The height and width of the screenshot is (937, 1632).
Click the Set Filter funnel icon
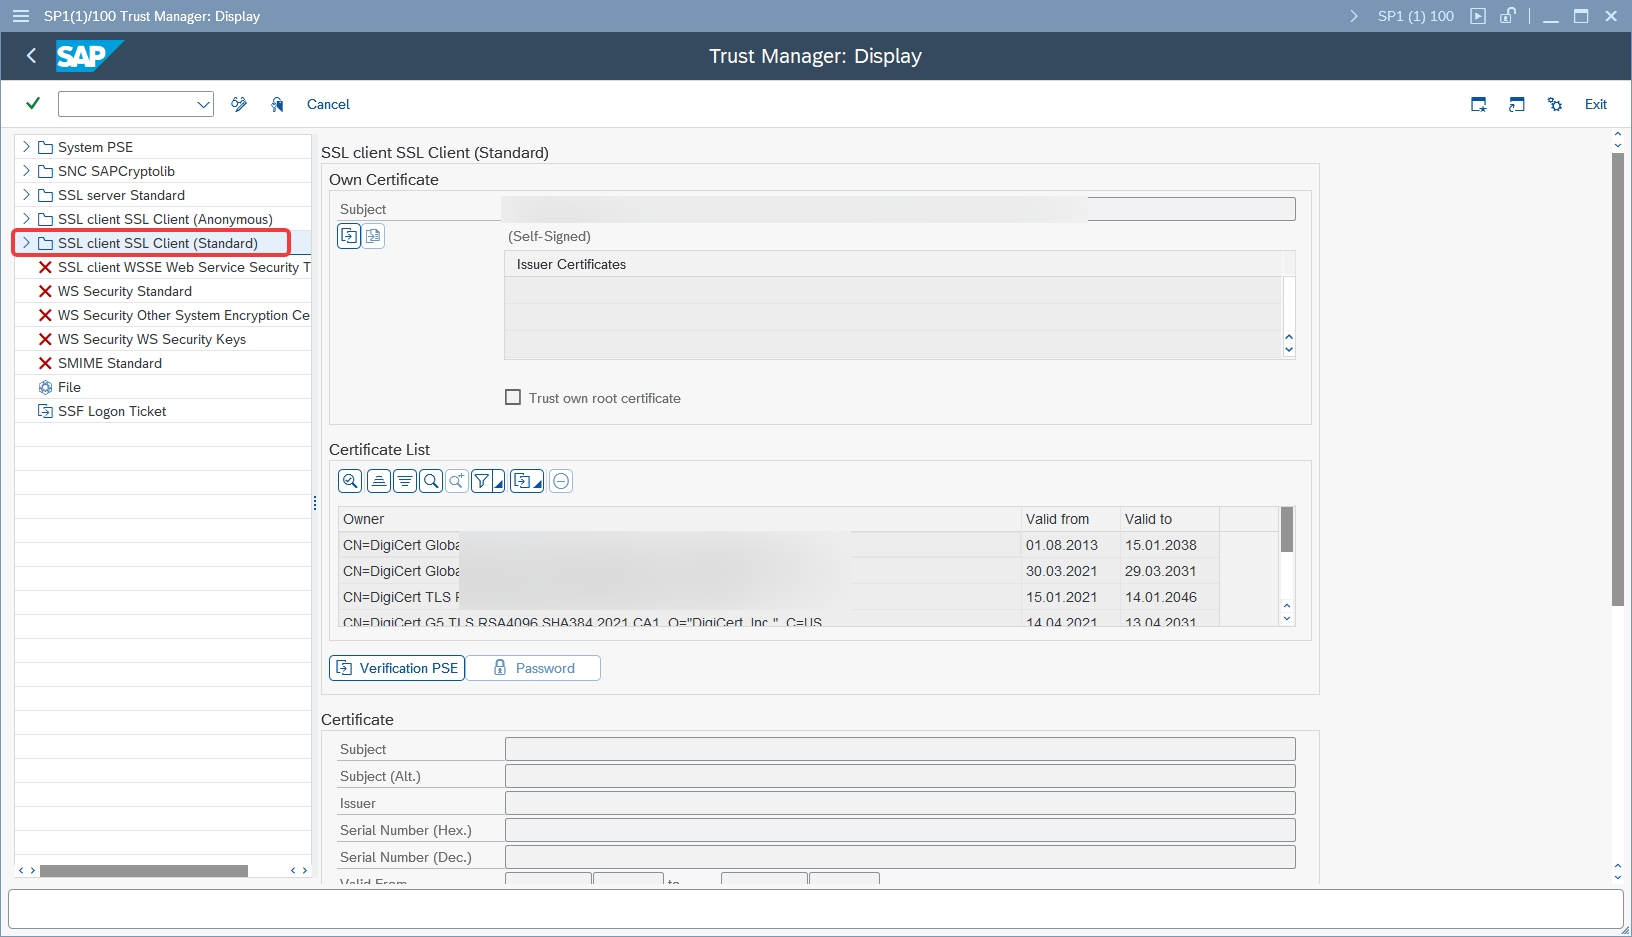[482, 481]
